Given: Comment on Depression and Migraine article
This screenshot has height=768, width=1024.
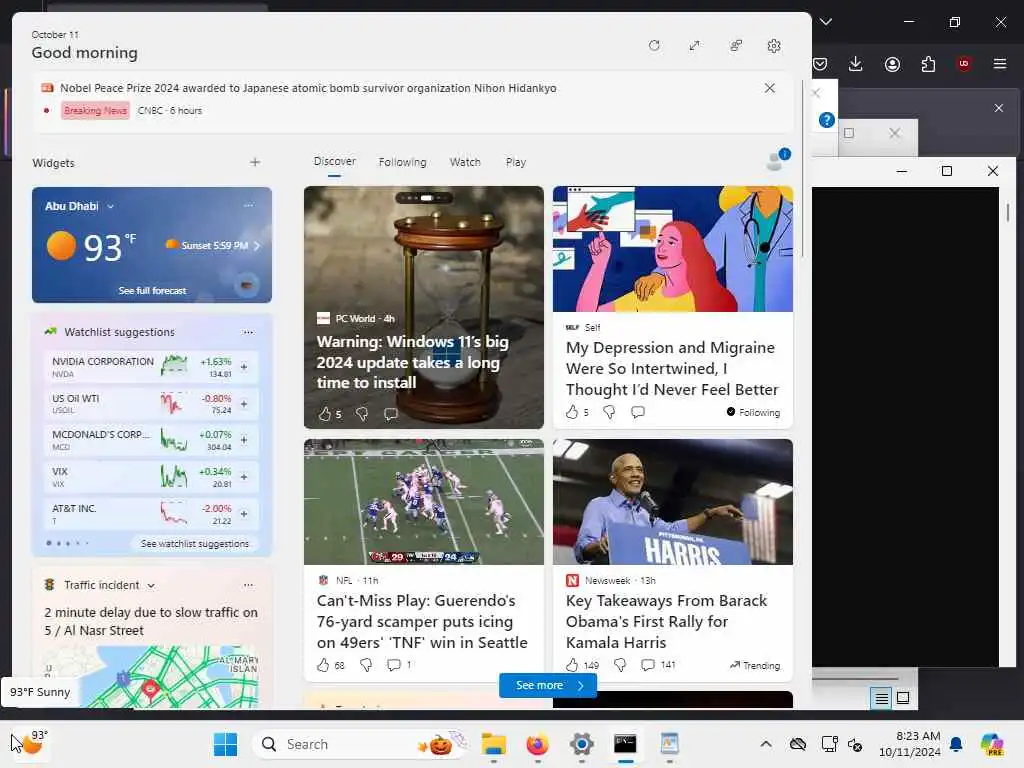Looking at the screenshot, I should 638,412.
